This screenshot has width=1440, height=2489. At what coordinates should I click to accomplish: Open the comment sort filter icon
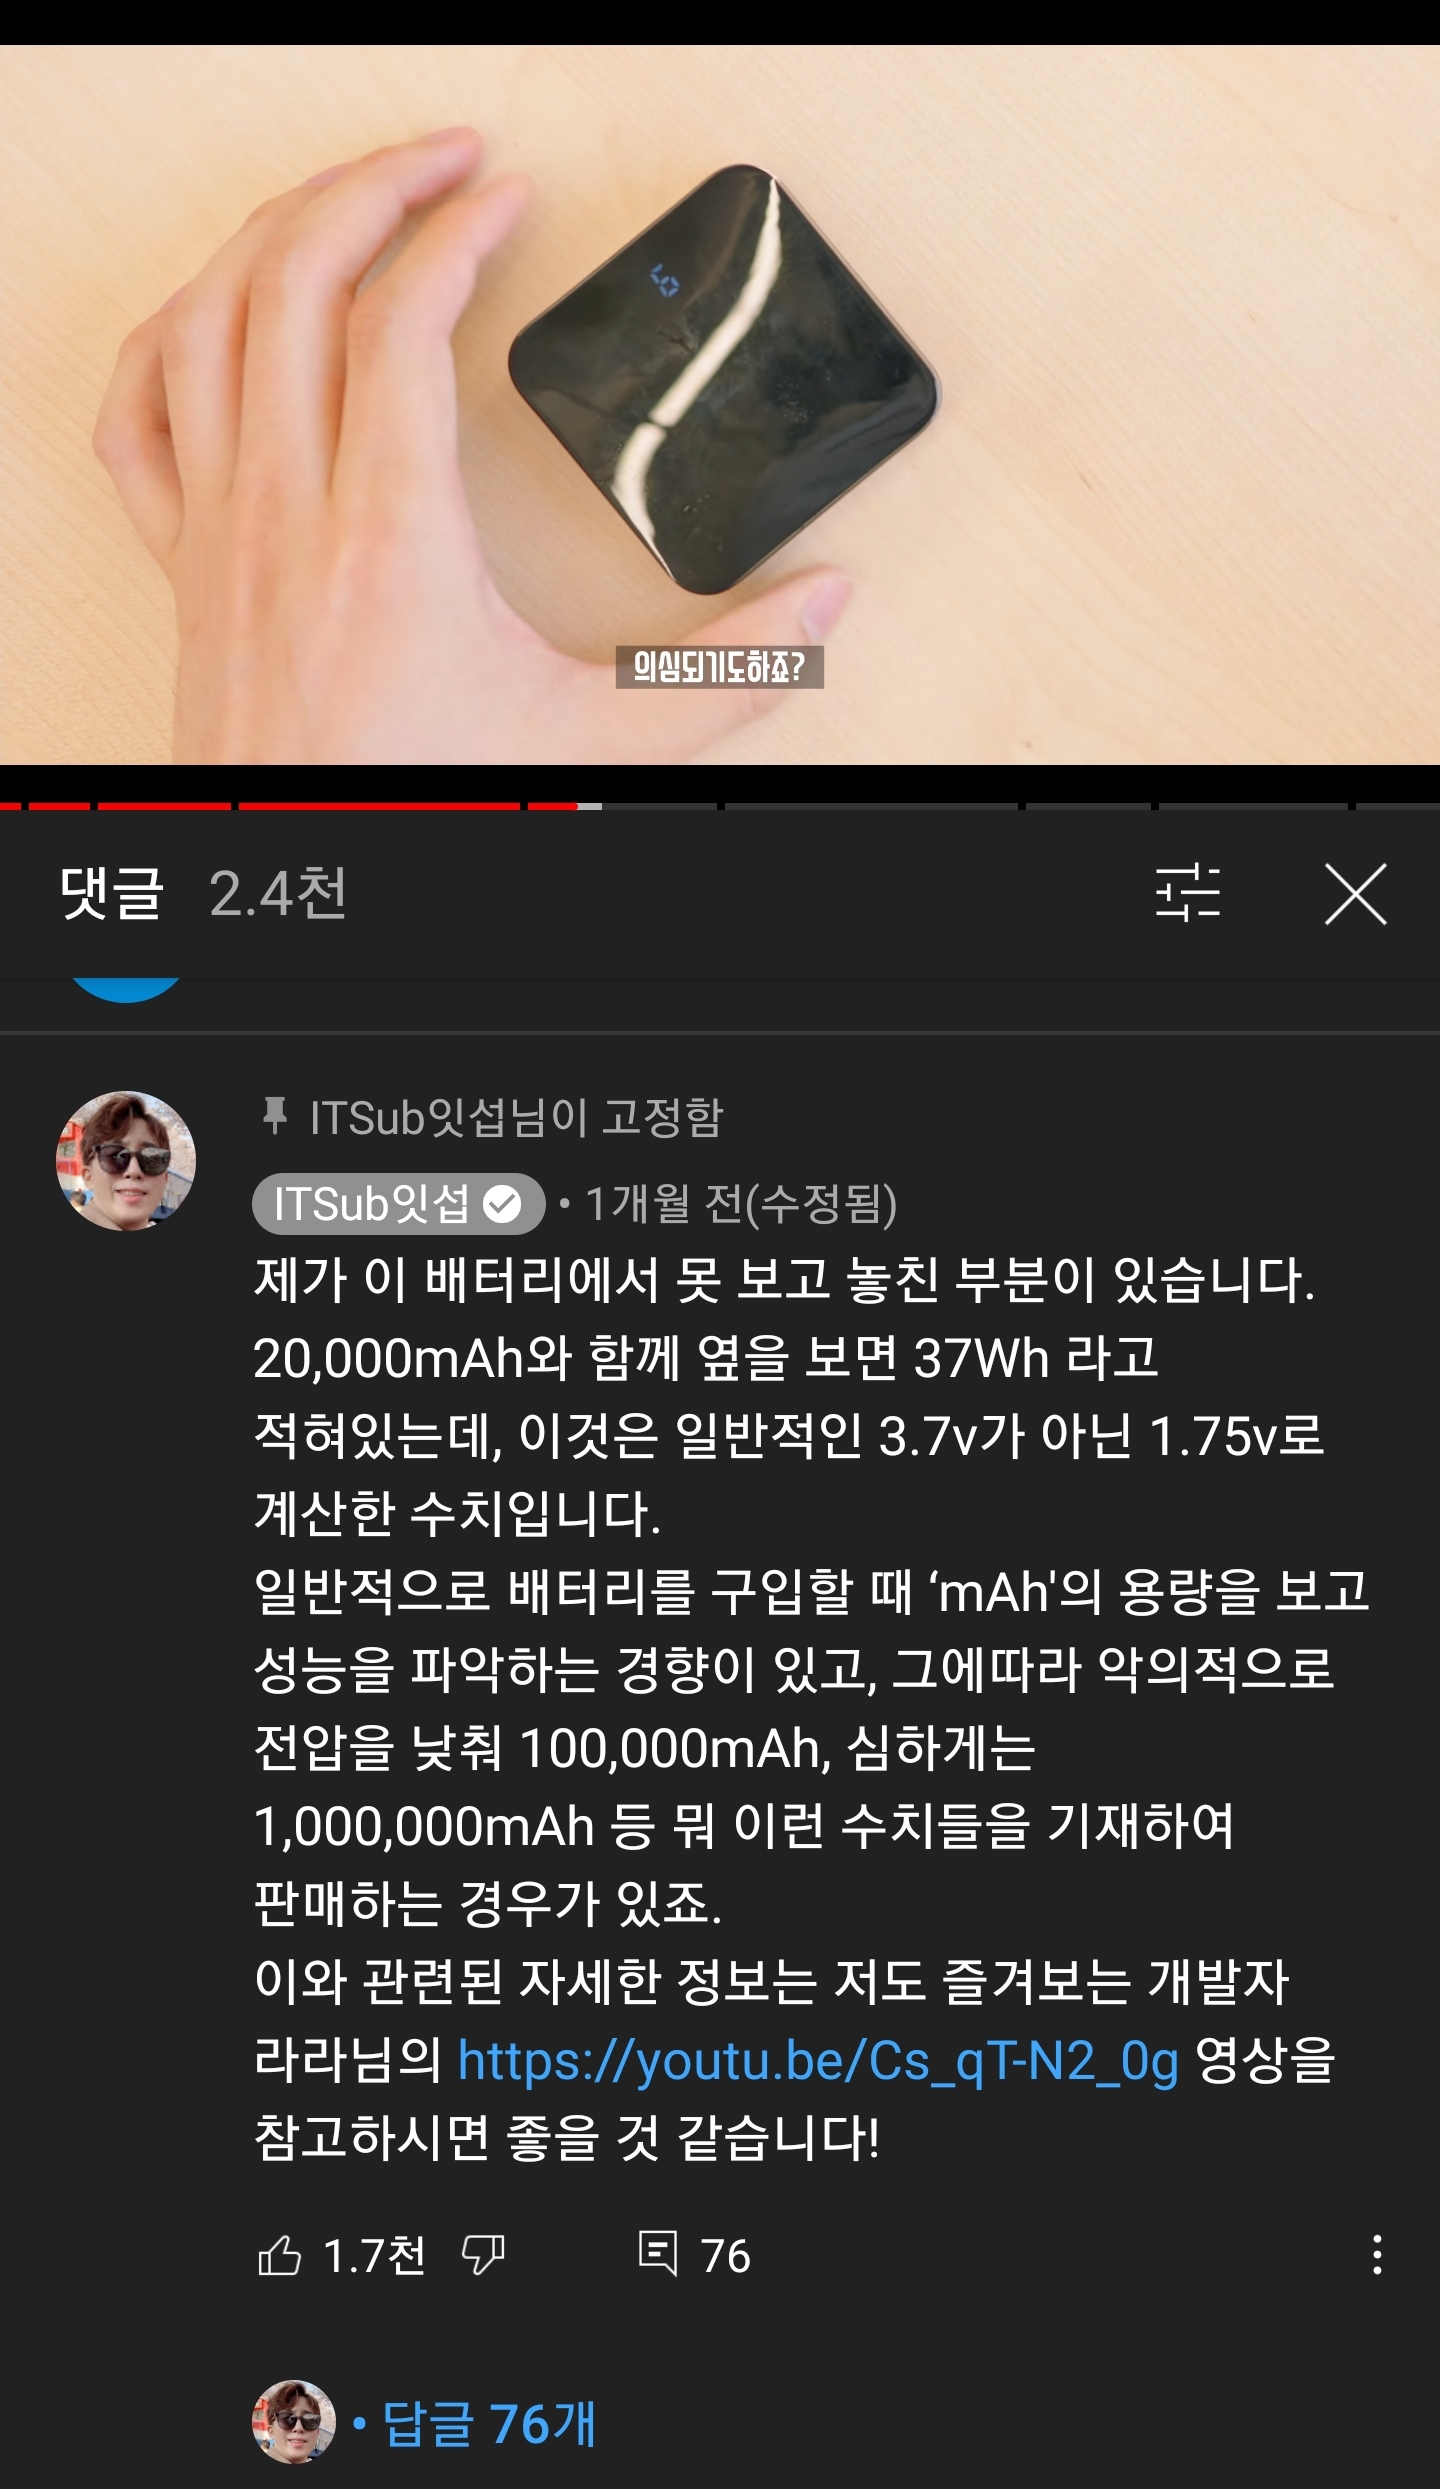(1188, 893)
